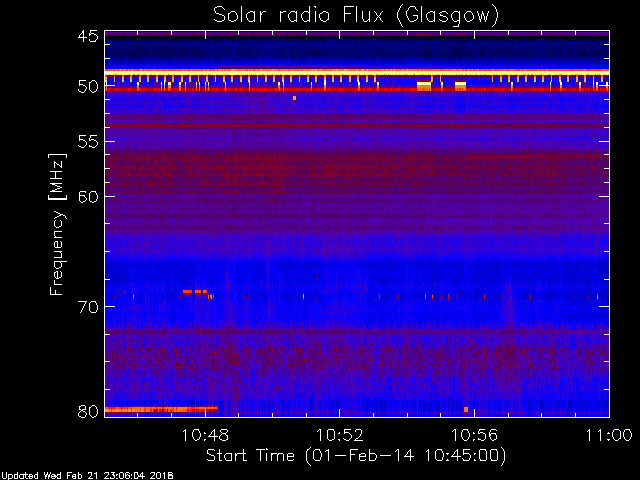Click the 'Frequency [MHz]' axis label

(x=57, y=224)
